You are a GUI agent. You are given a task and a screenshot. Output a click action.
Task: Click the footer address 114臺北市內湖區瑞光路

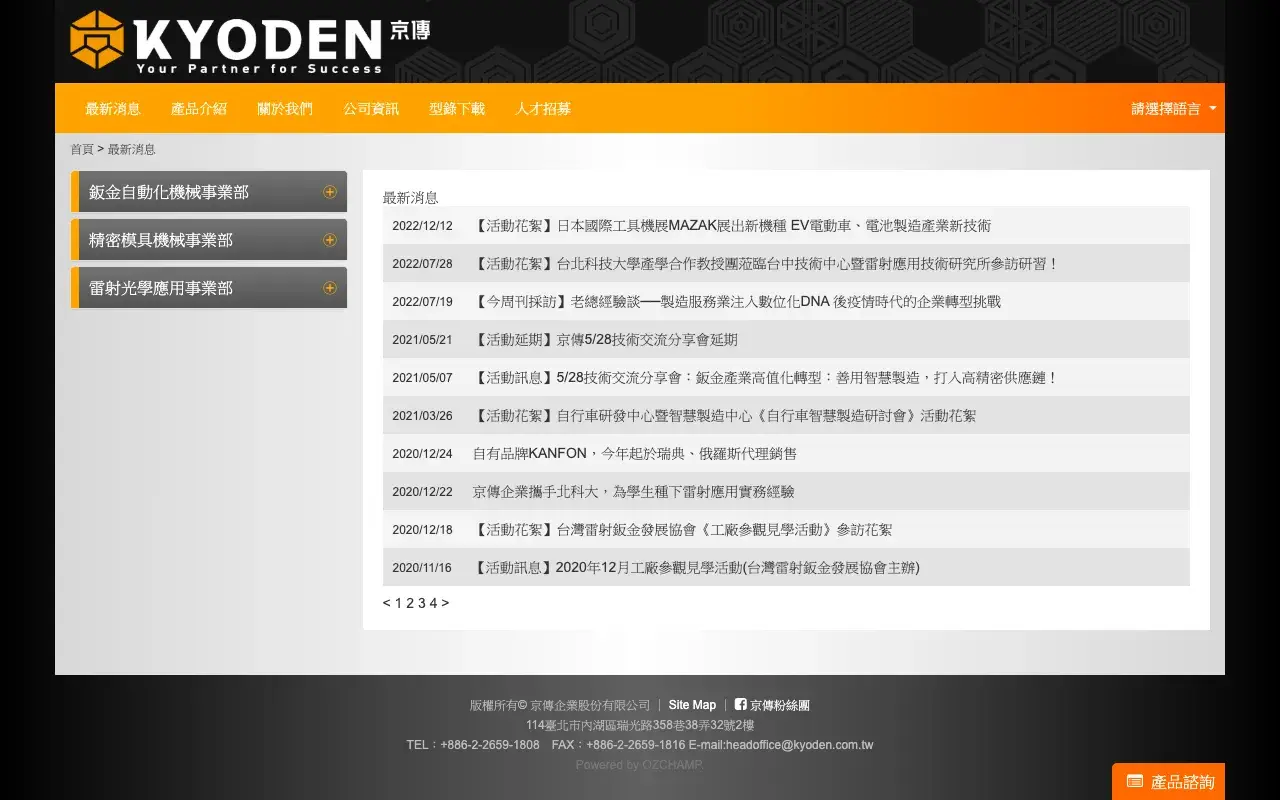[640, 725]
